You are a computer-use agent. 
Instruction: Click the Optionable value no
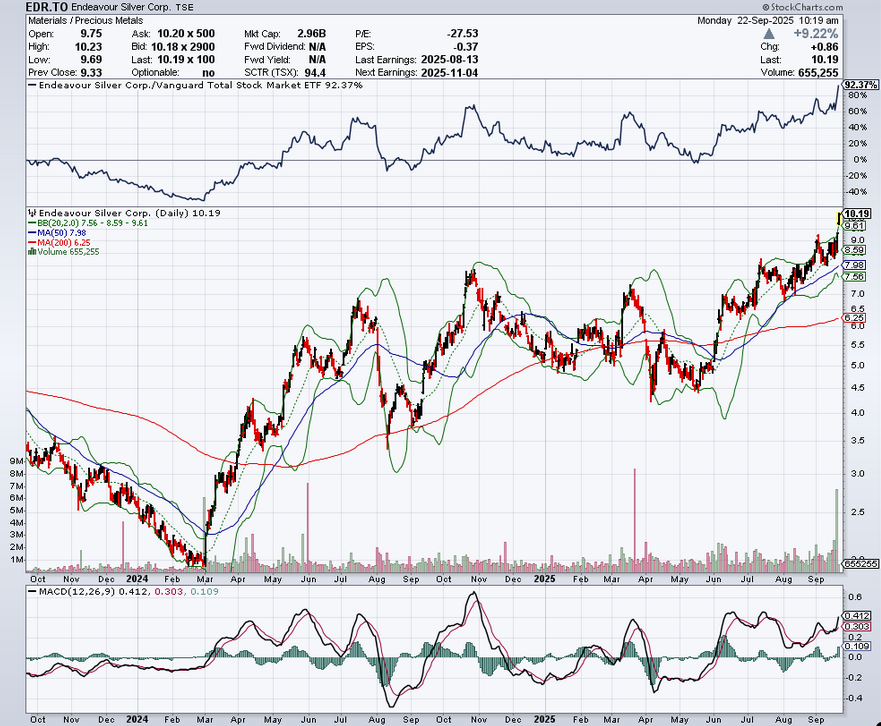tap(208, 72)
